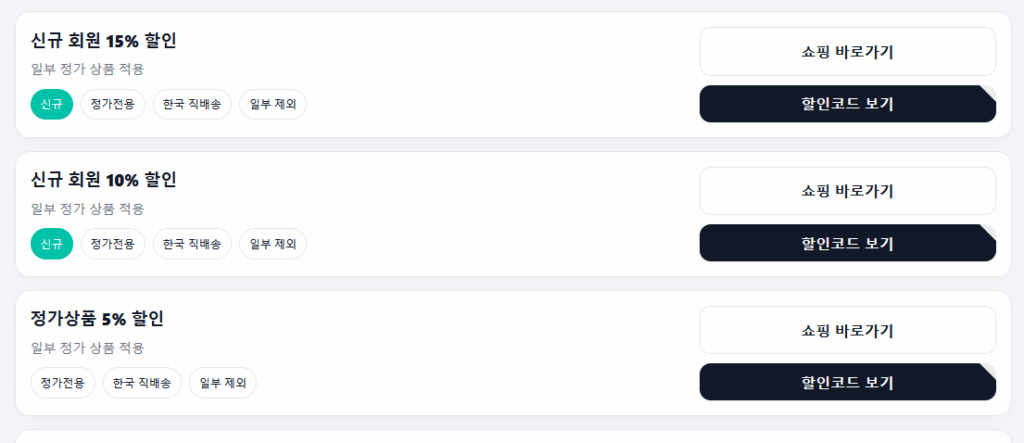View 할인코드 보기 for 정가상품 5% 할인

pos(847,382)
